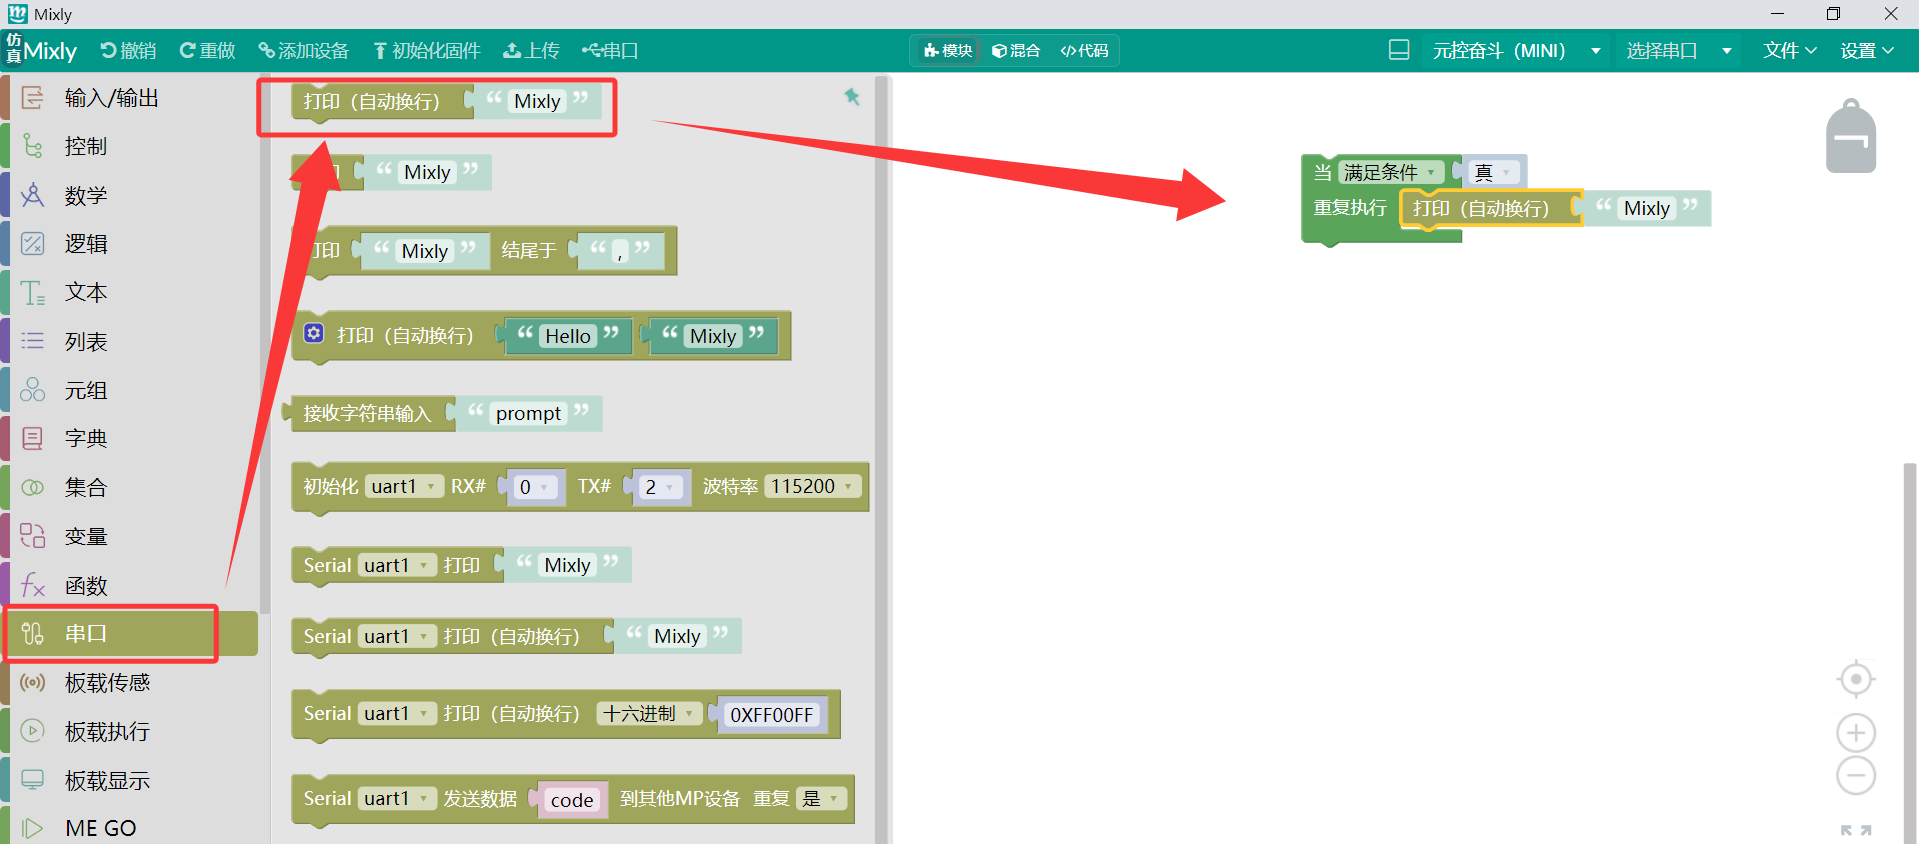Screen dimensions: 1919x844
Task: Click the 初始化固件 button
Action: [427, 51]
